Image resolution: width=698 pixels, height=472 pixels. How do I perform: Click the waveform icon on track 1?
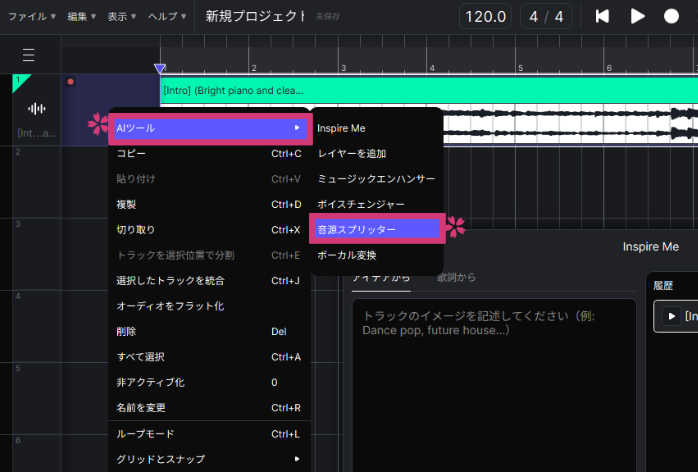coord(37,109)
